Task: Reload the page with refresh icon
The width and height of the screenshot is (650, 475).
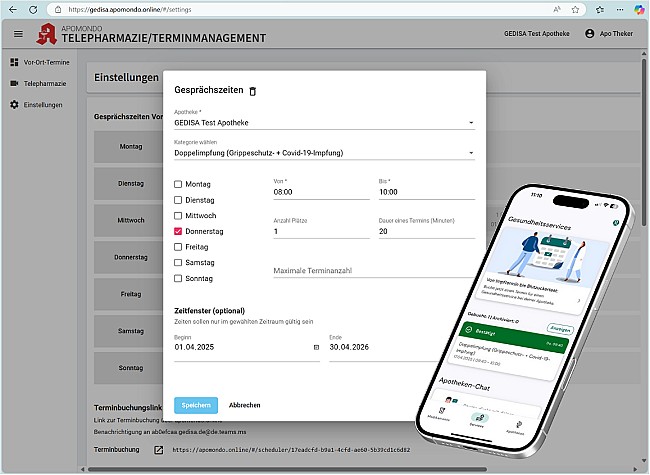Action: tap(33, 9)
